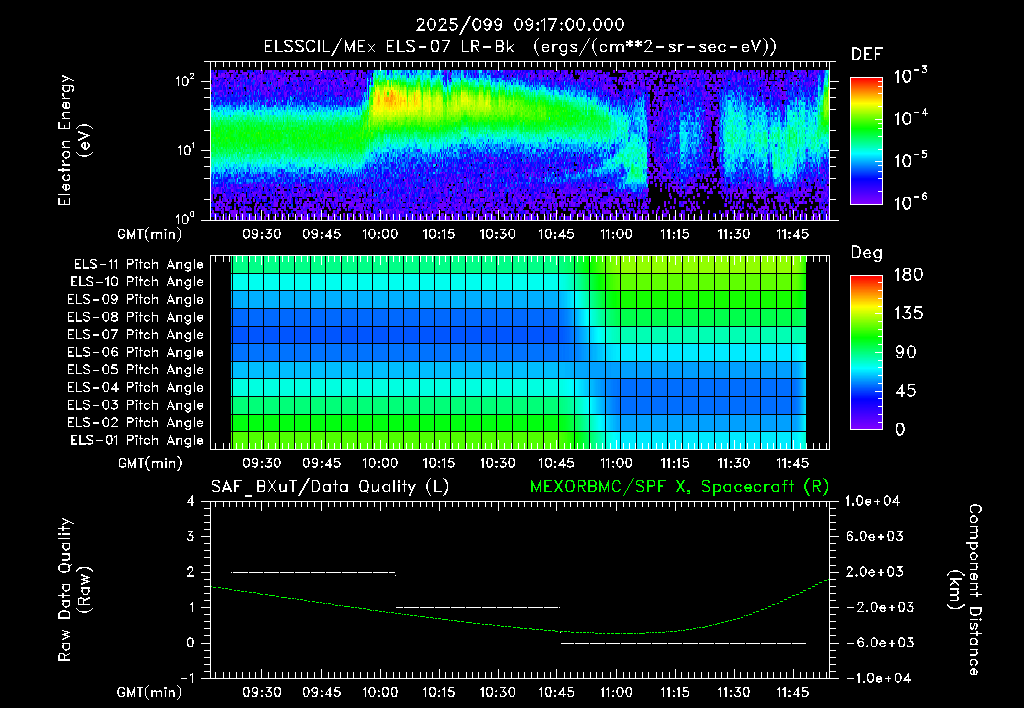Screen dimensions: 1024x708
Task: Click the data quality line segment at level 1
Action: click(x=478, y=607)
